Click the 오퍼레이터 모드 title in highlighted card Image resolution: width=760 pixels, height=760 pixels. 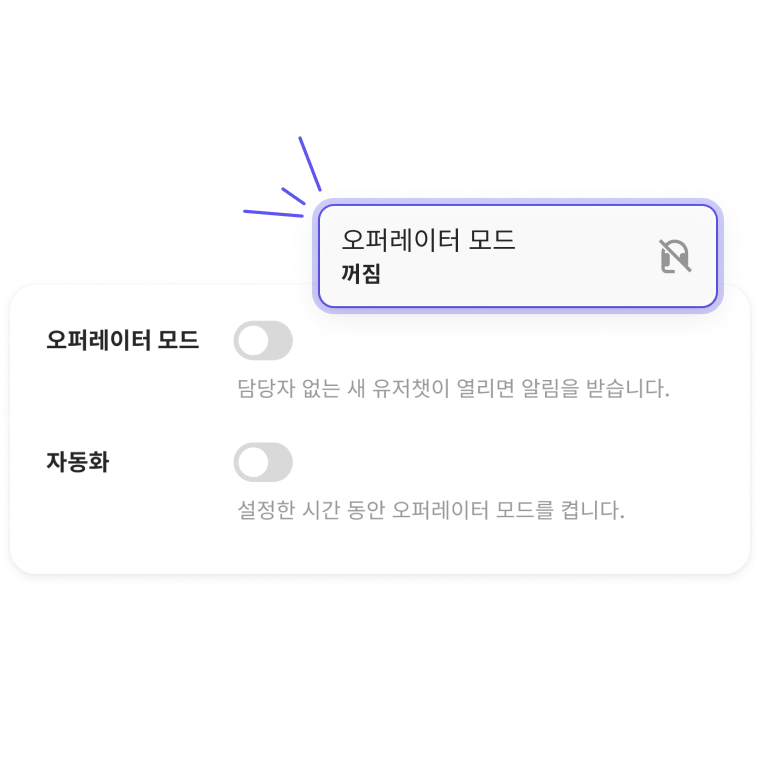(428, 240)
